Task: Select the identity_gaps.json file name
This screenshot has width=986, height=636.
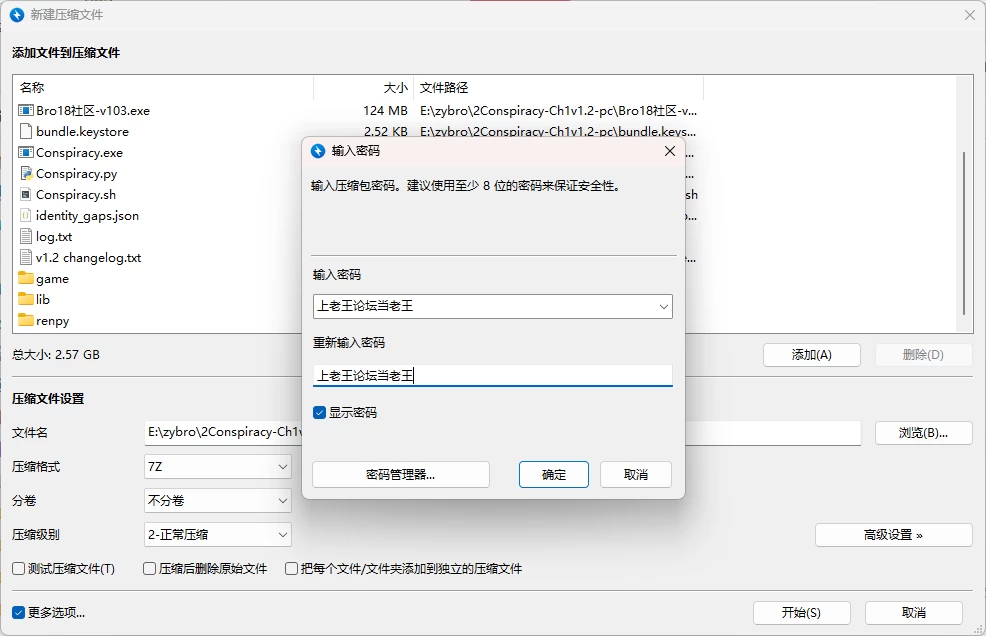Action: [x=87, y=216]
